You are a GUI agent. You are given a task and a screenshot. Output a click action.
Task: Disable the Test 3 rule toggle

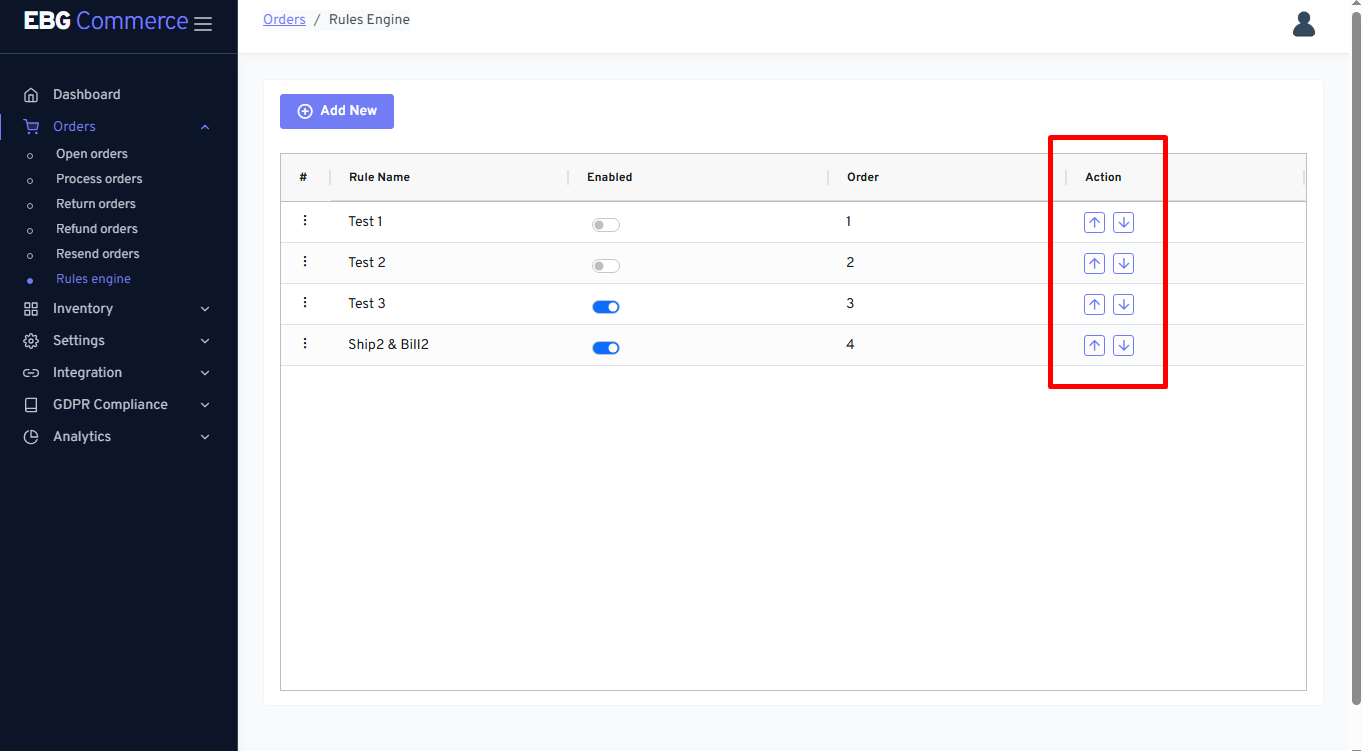(x=605, y=307)
